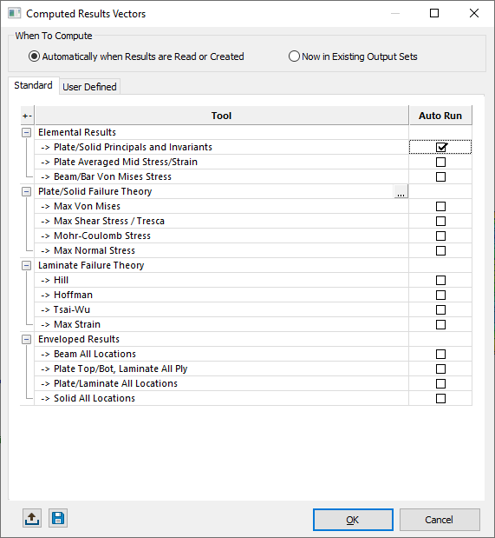Select Now in Existing Output Sets option
The width and height of the screenshot is (495, 538).
coord(353,56)
